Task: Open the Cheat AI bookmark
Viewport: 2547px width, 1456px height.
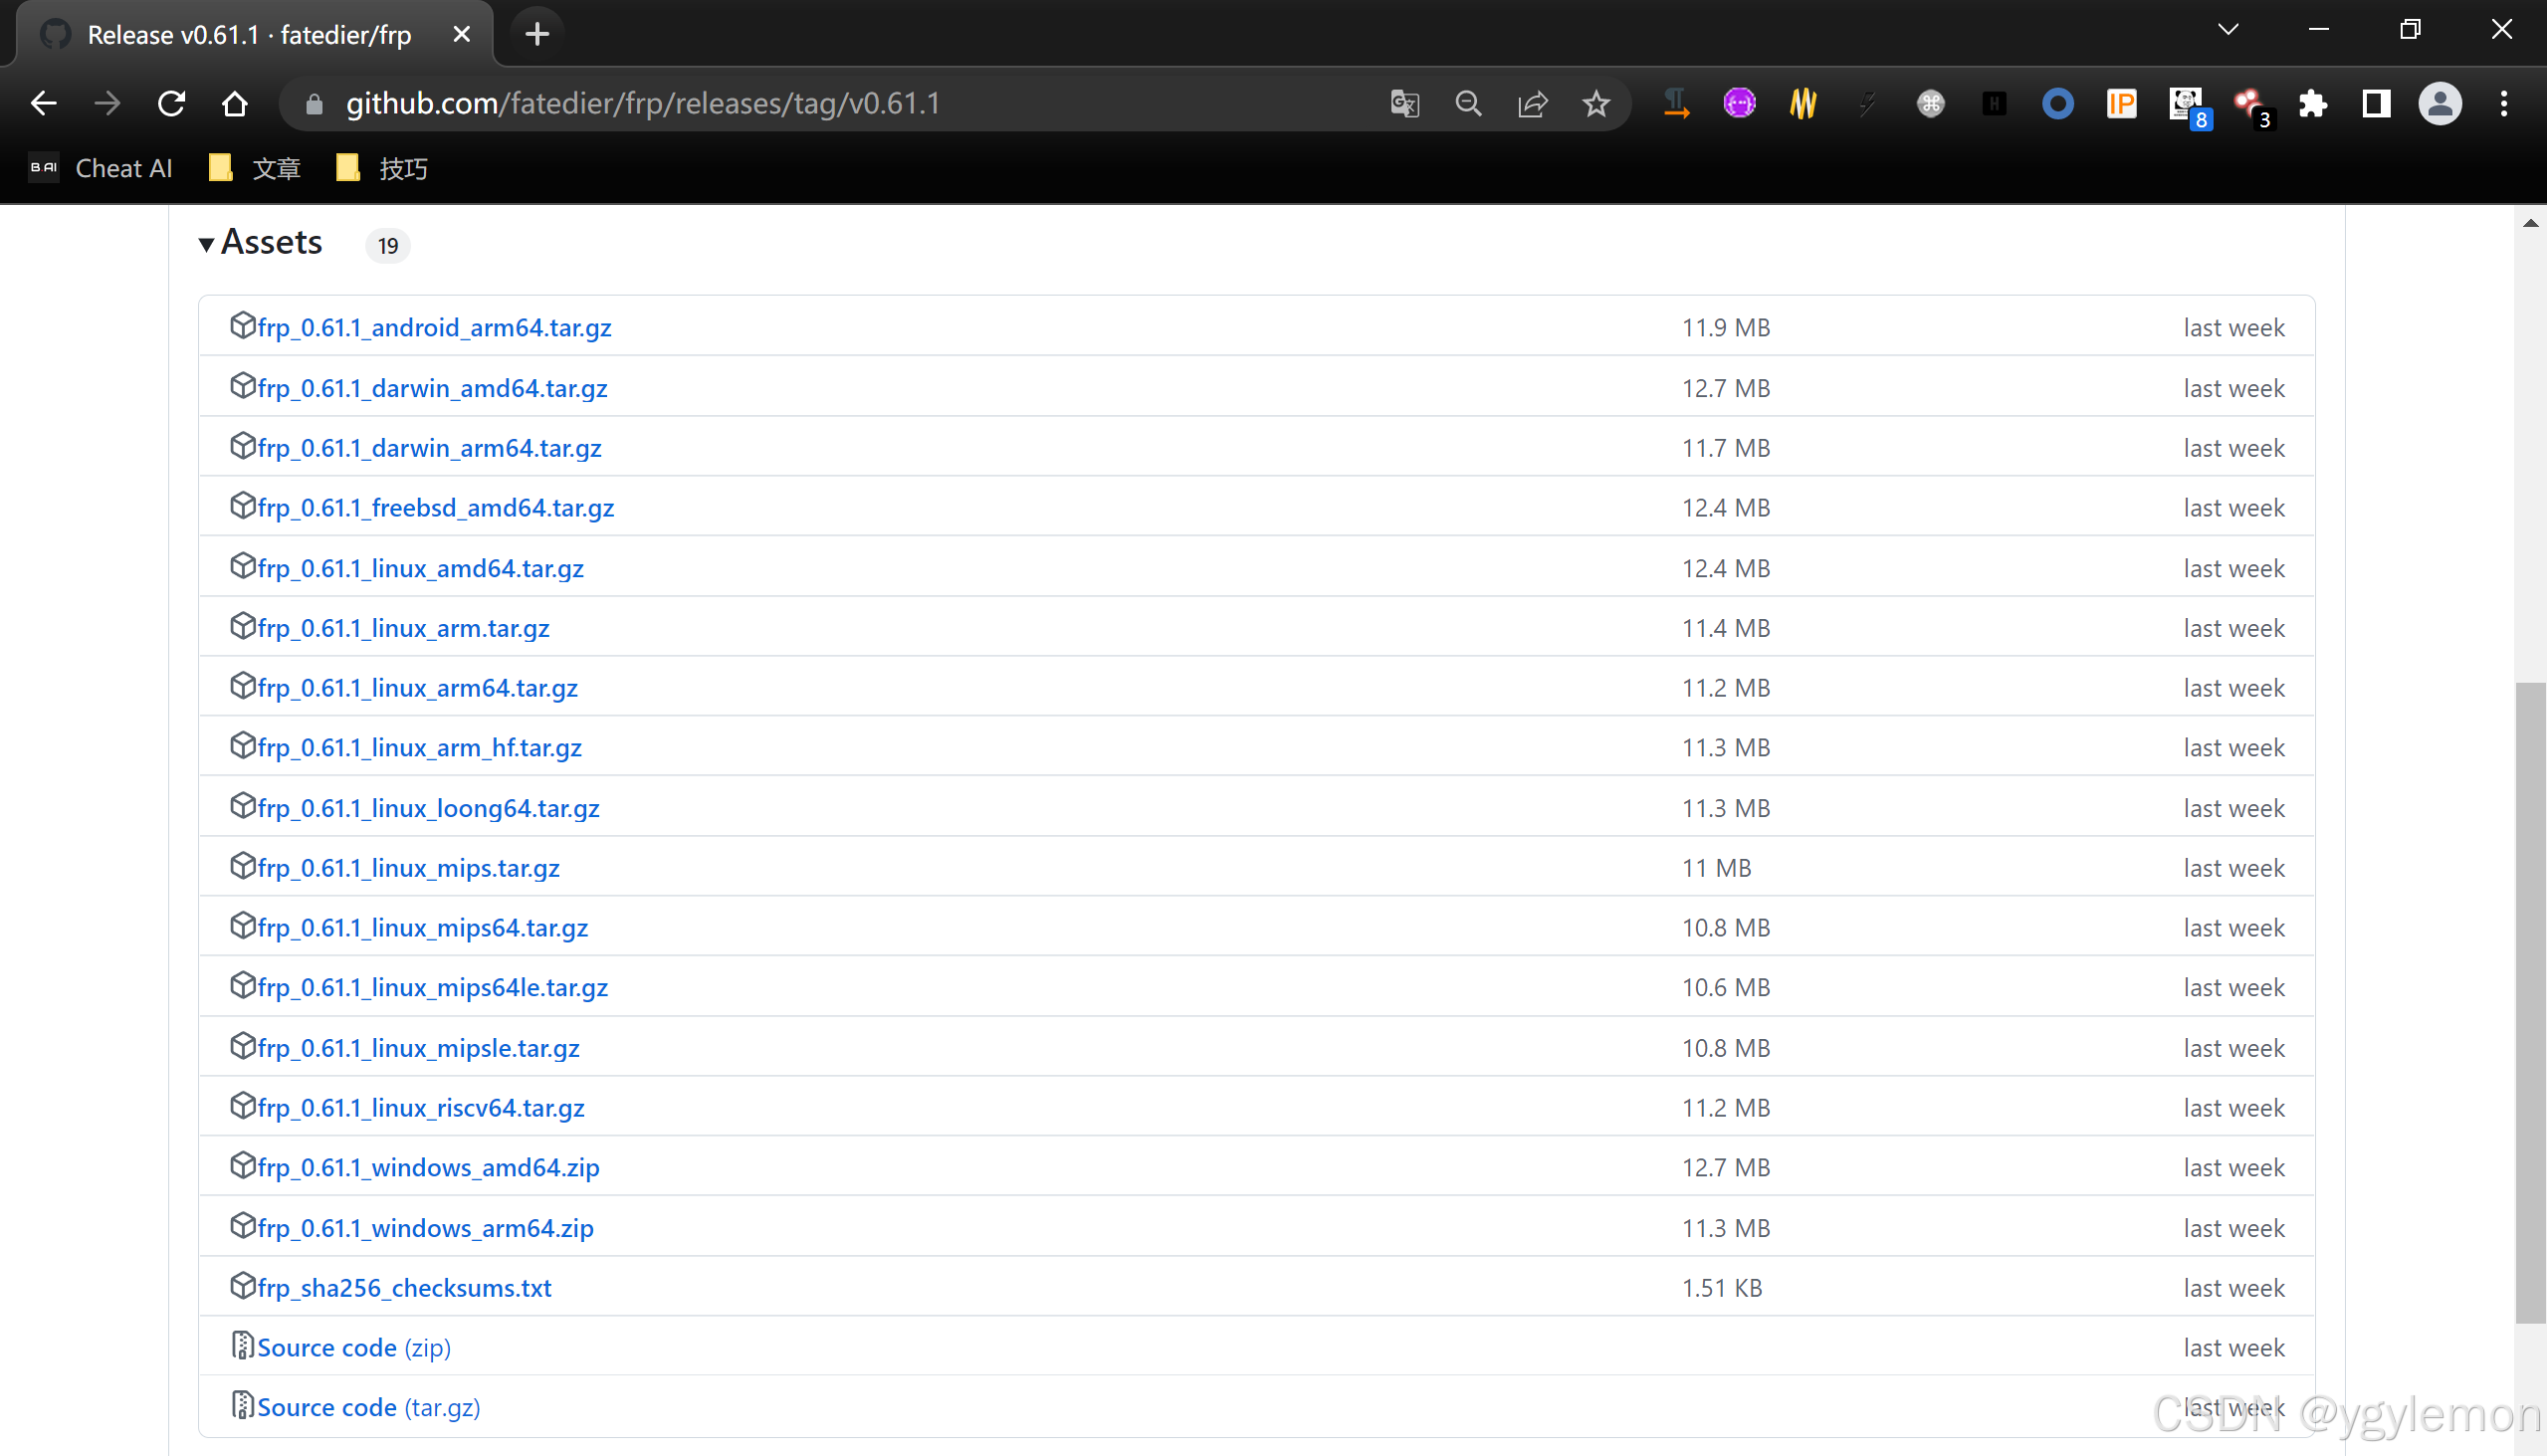Action: pyautogui.click(x=100, y=168)
